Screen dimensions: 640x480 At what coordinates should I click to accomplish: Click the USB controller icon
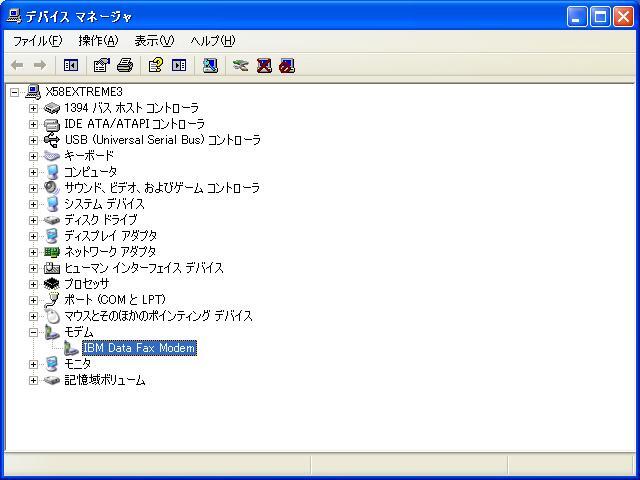[x=51, y=140]
